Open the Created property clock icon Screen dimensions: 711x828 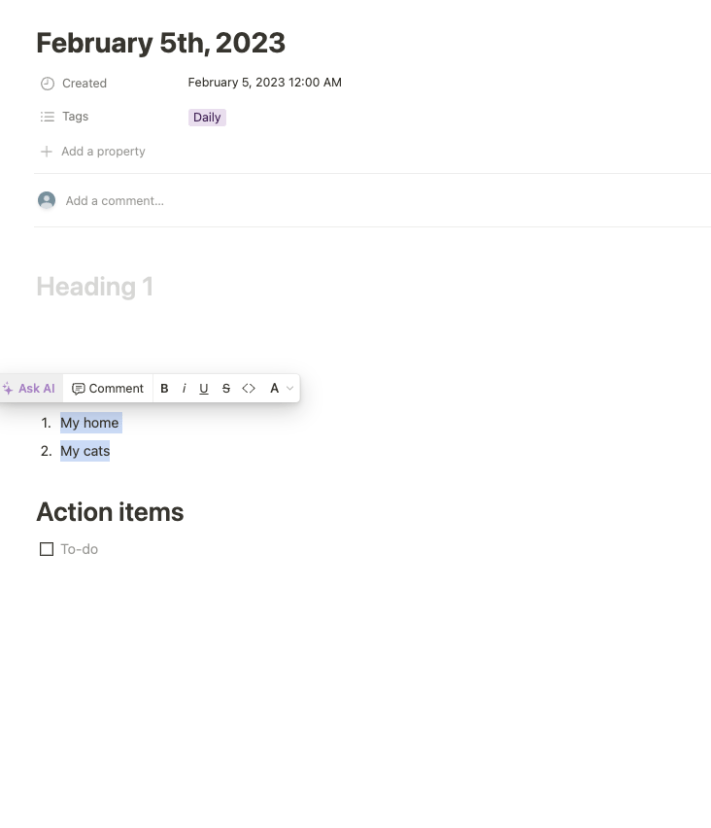tap(46, 83)
